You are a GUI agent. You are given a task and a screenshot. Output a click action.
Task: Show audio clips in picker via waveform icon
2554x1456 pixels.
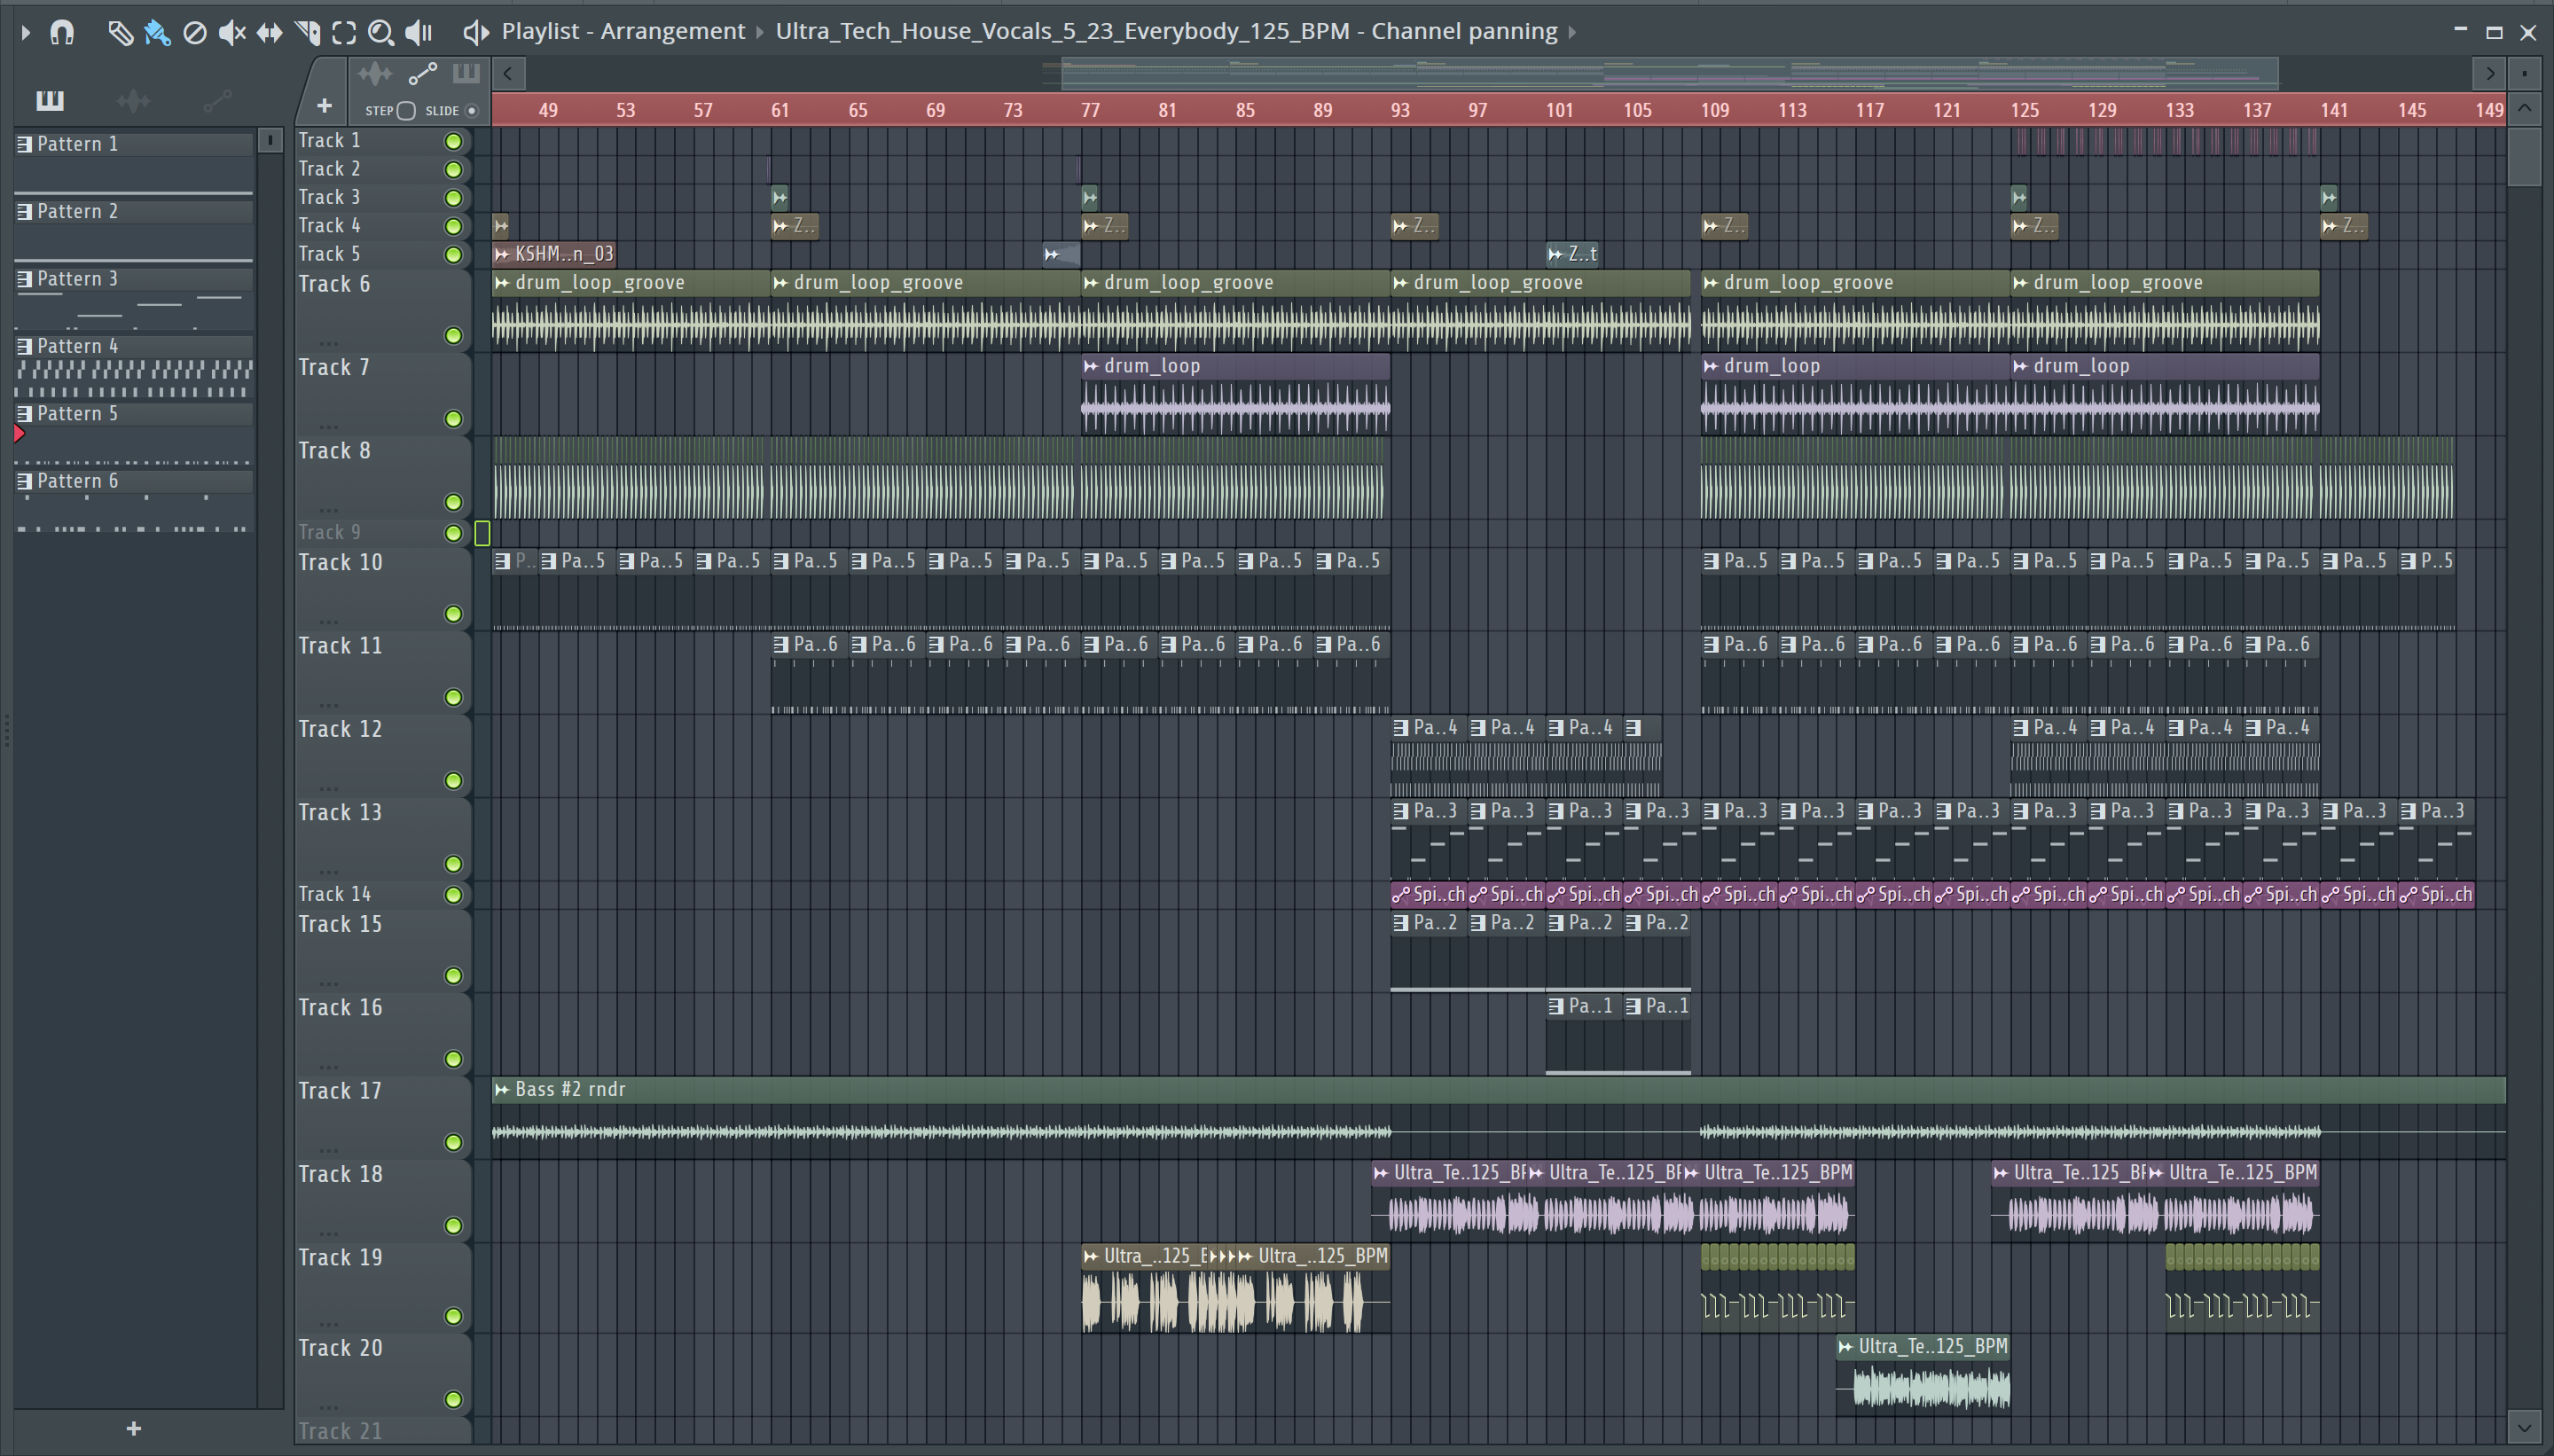(133, 100)
